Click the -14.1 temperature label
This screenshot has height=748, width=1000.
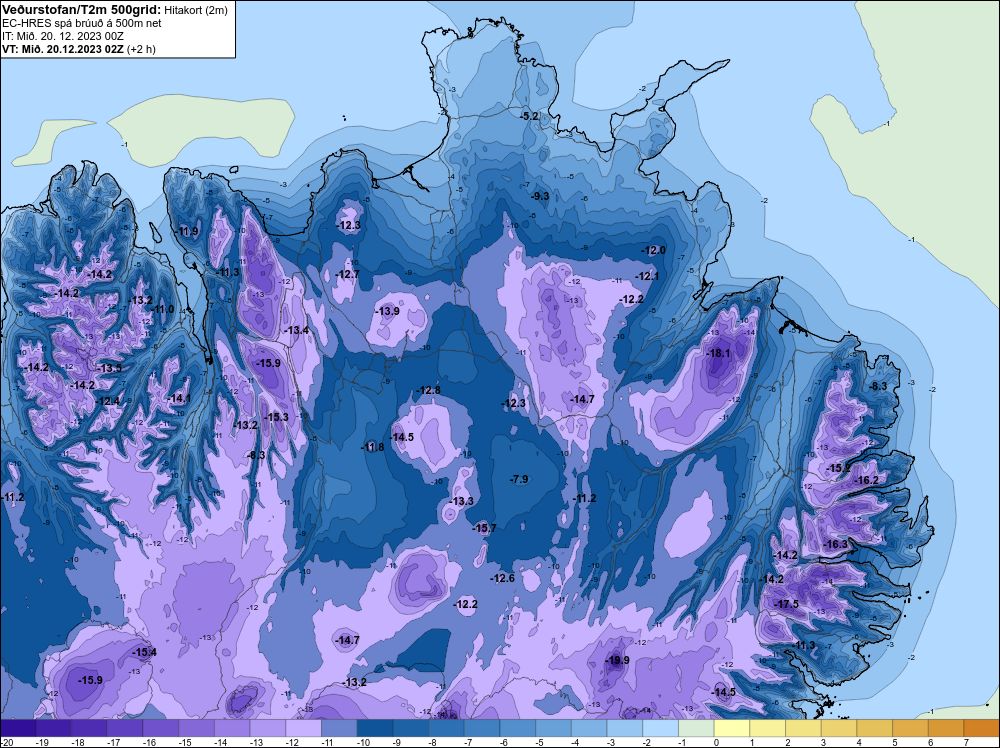click(x=179, y=398)
